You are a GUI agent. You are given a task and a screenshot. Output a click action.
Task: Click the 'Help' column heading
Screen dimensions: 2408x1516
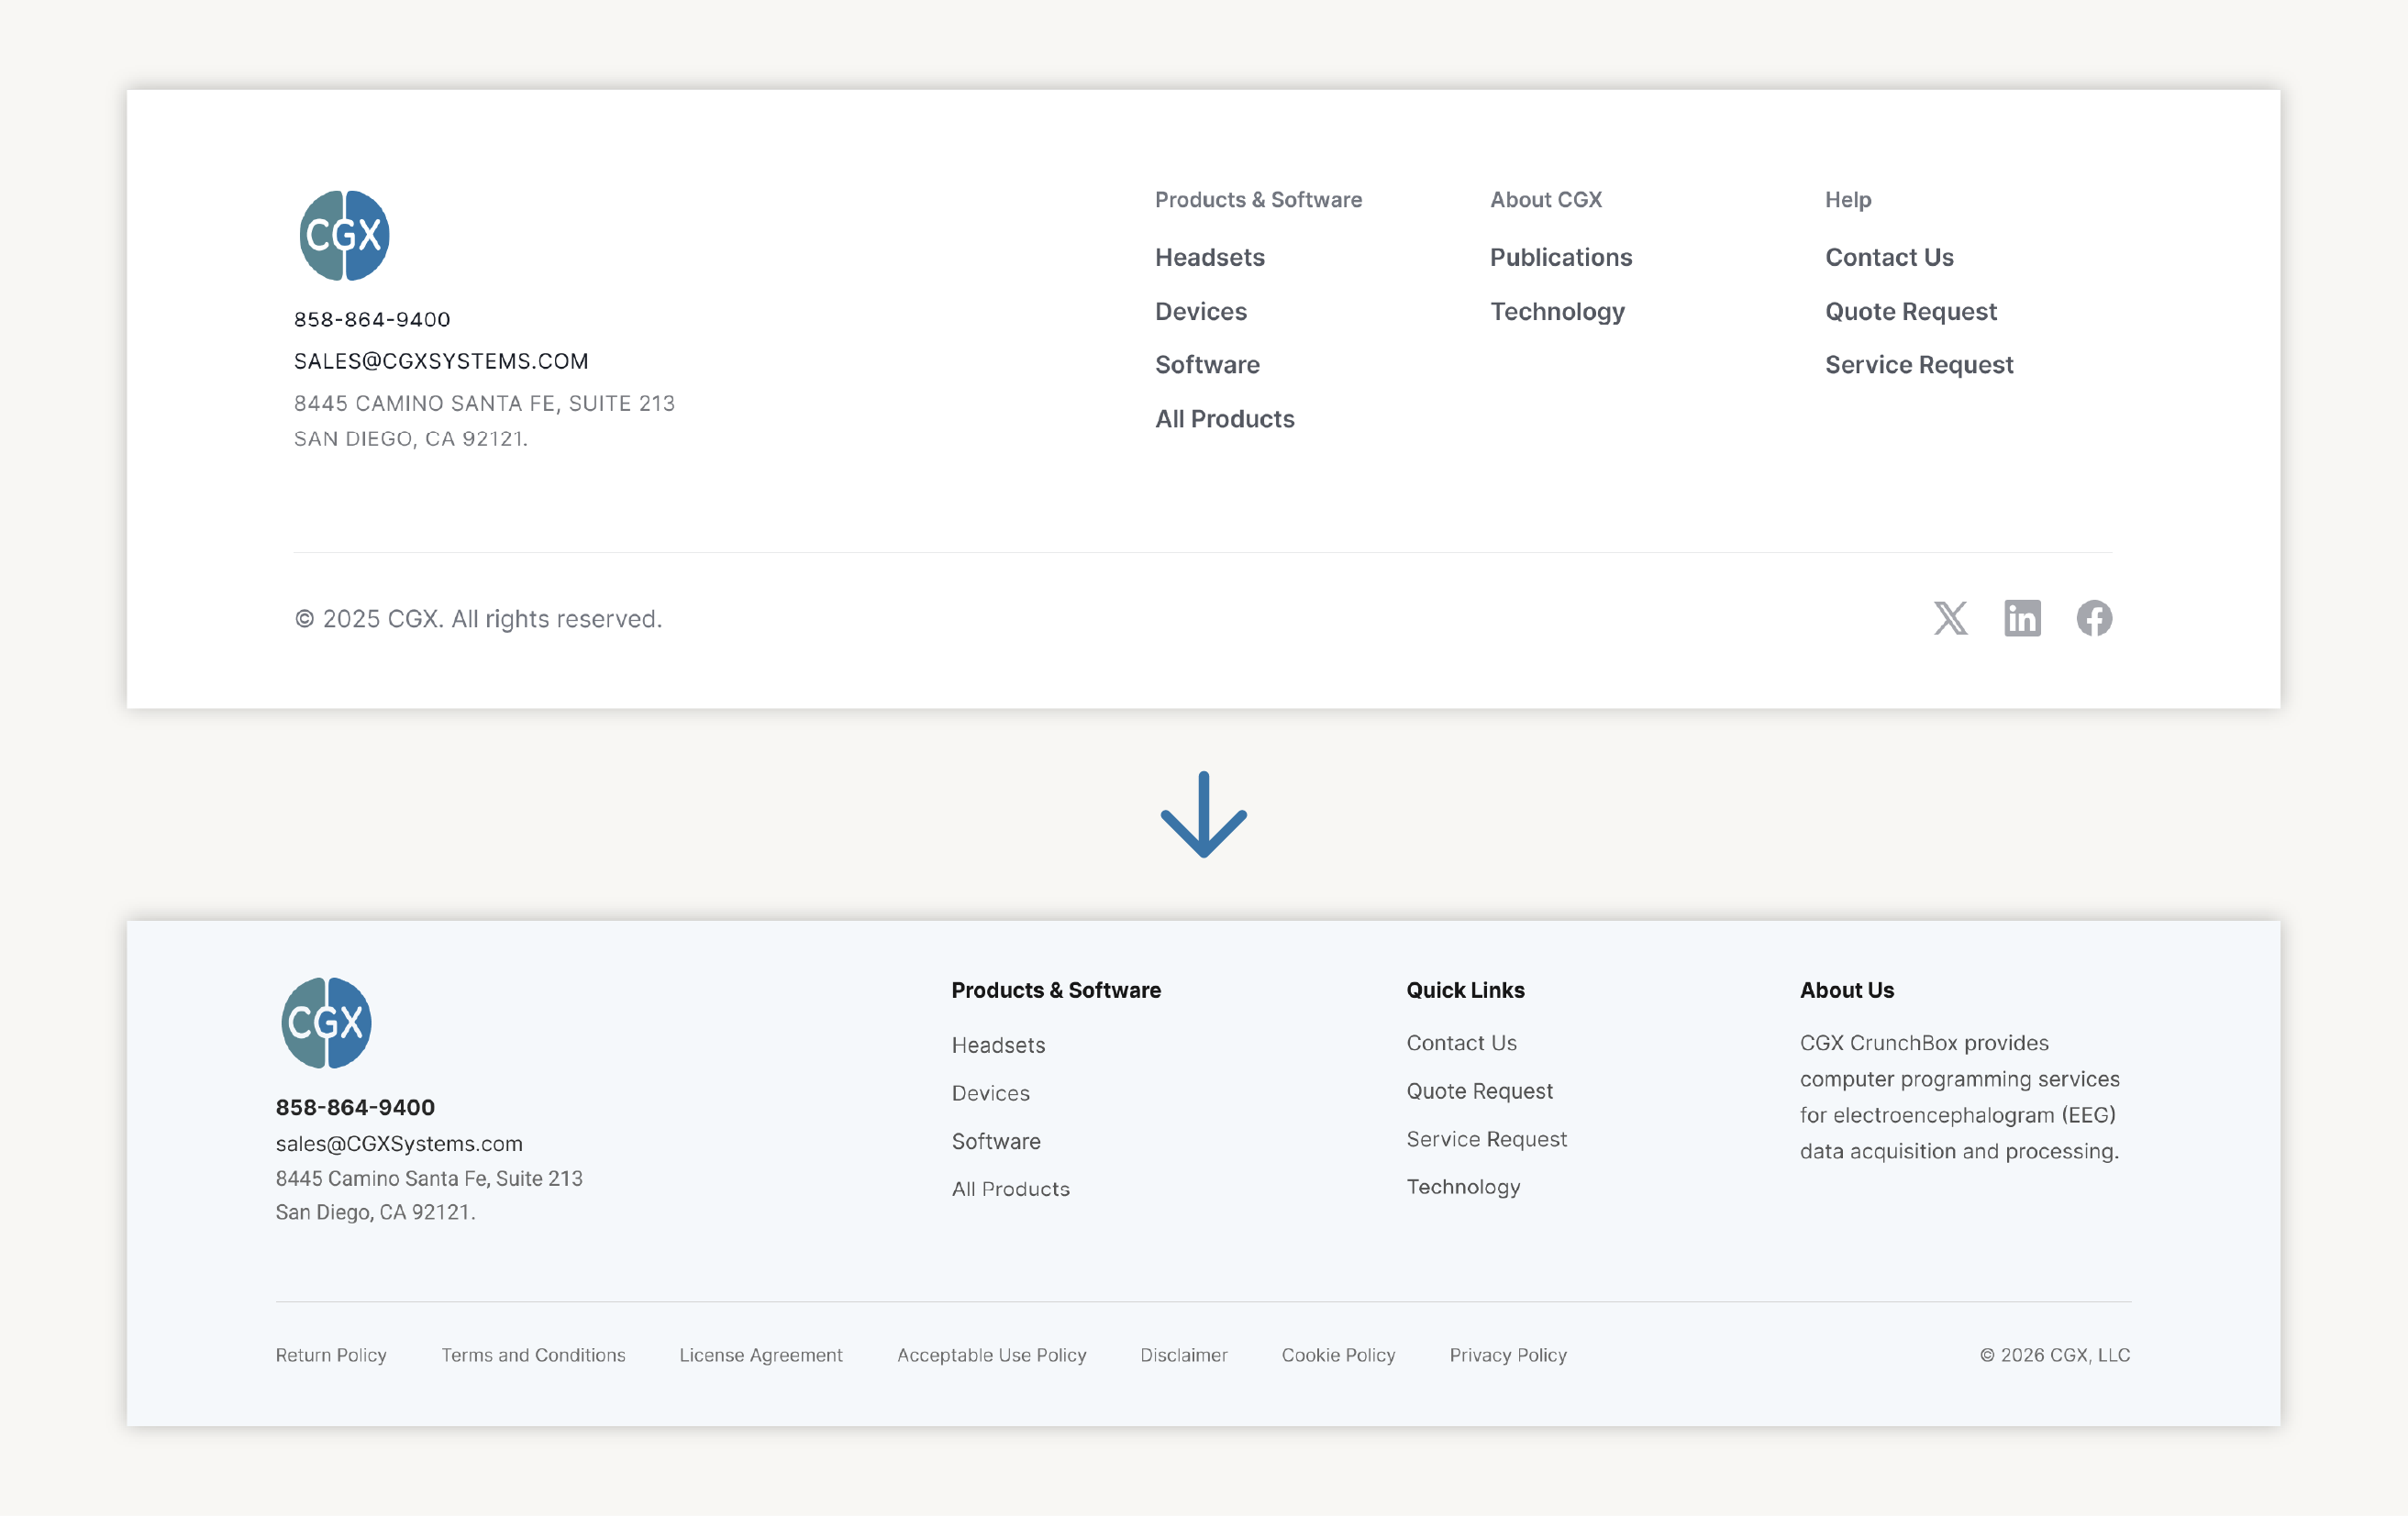tap(1848, 200)
